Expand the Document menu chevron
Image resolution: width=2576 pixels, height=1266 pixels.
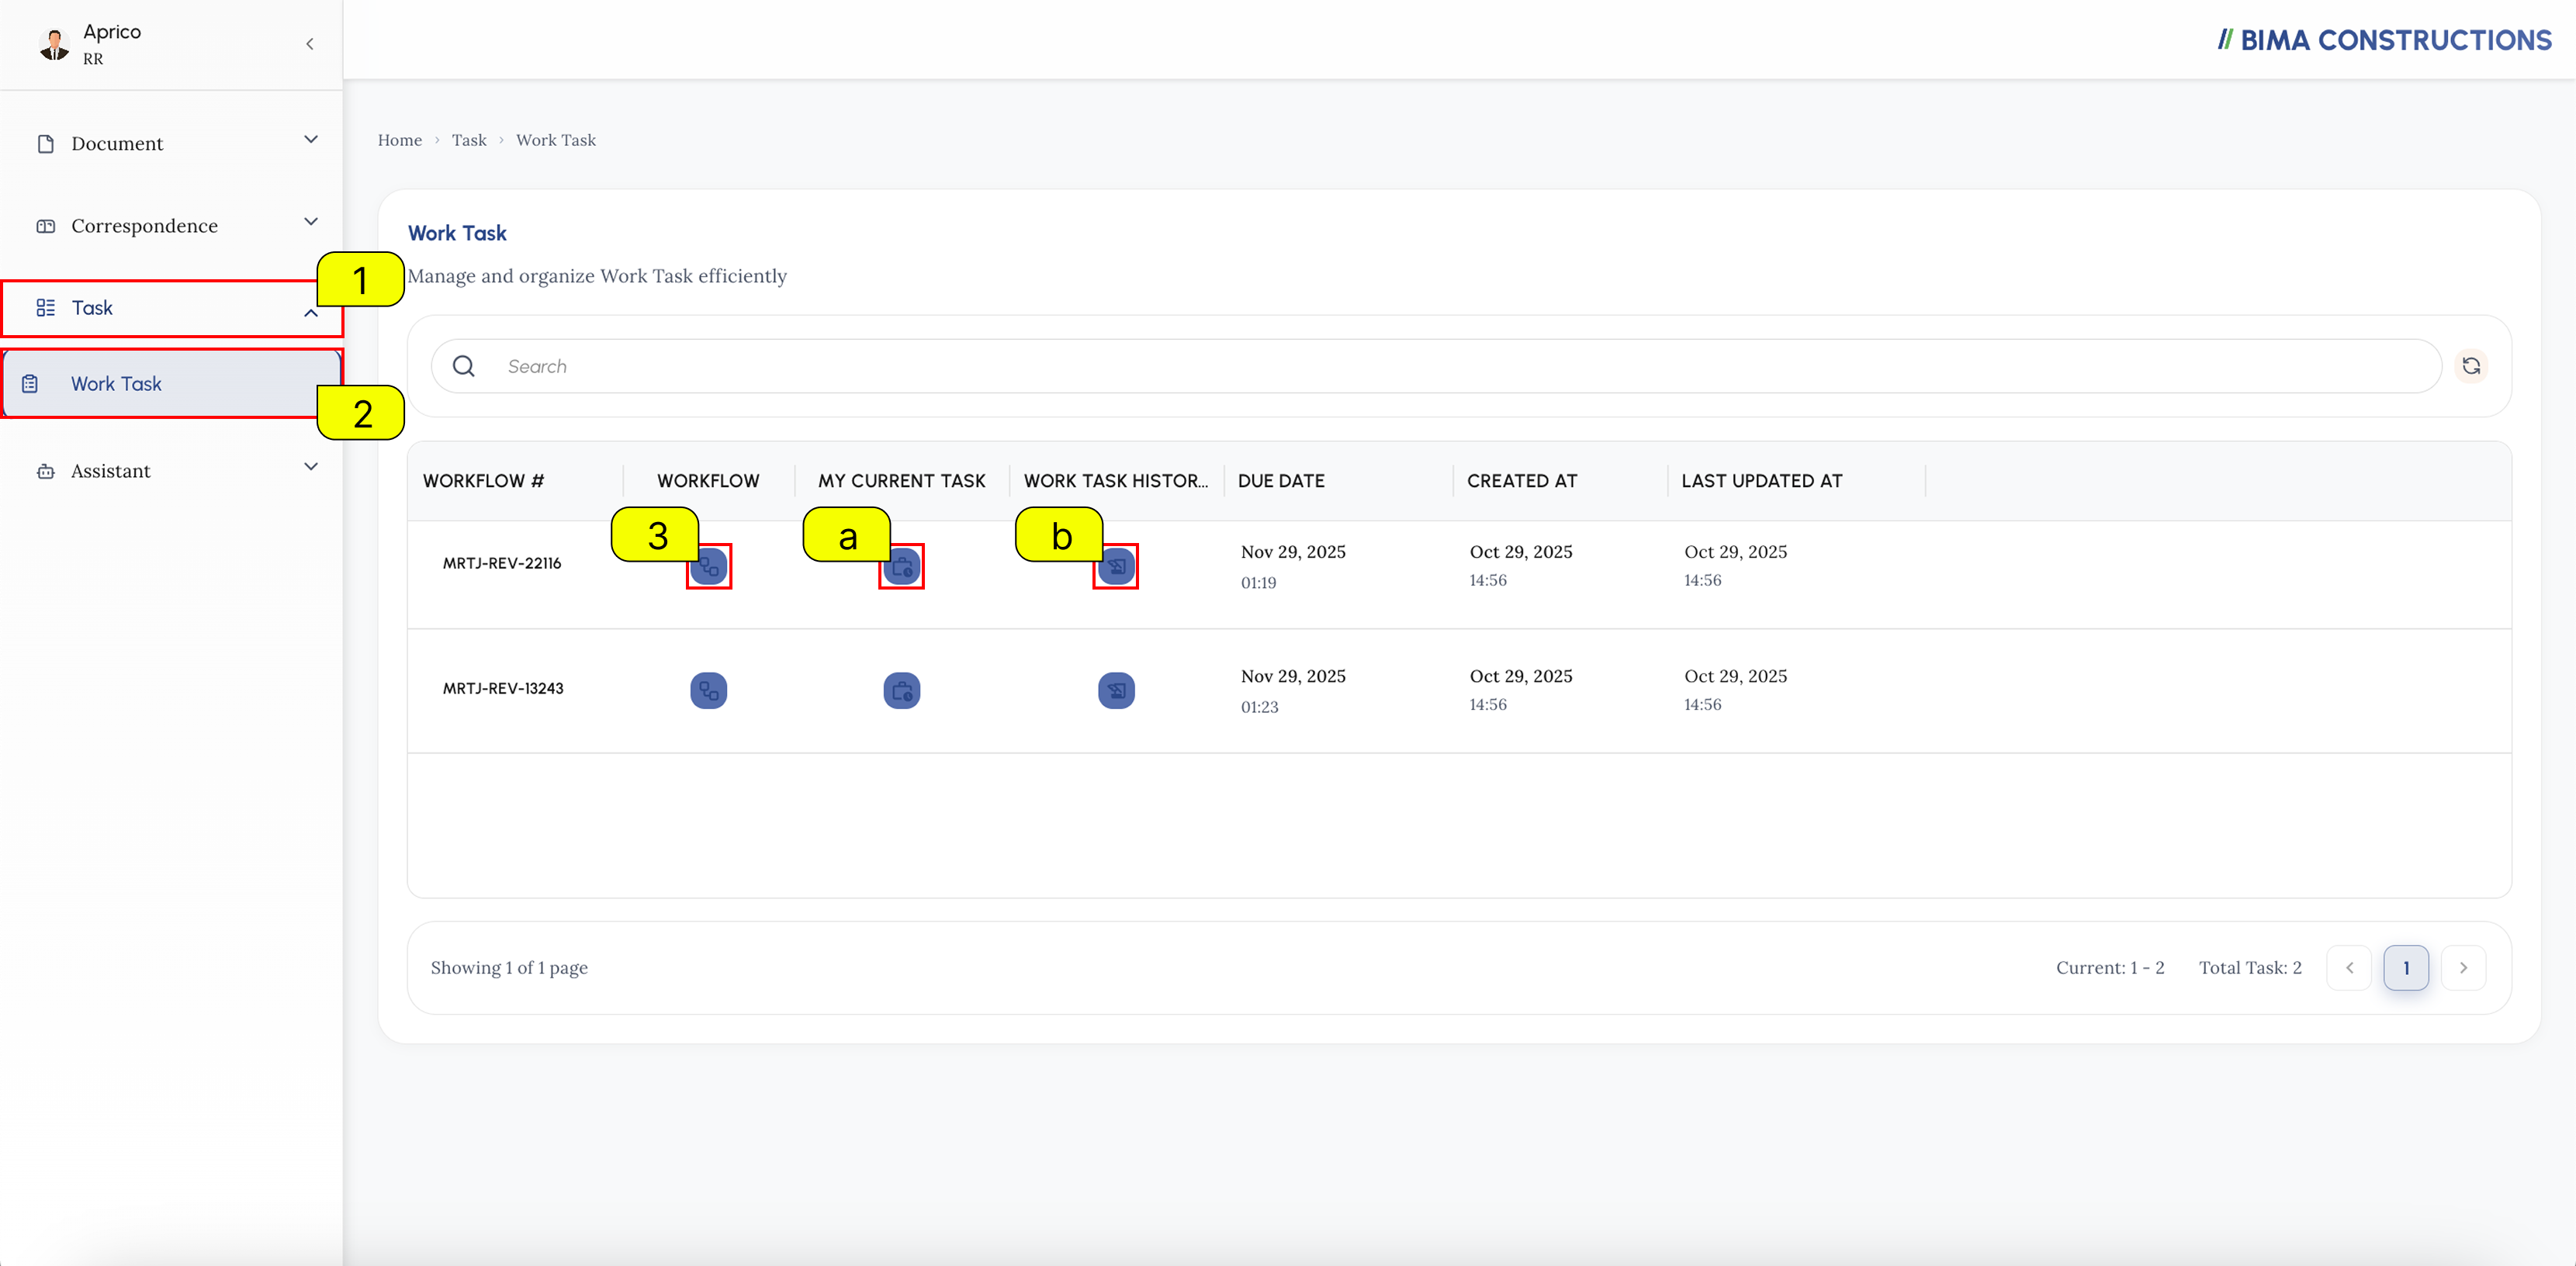point(311,140)
